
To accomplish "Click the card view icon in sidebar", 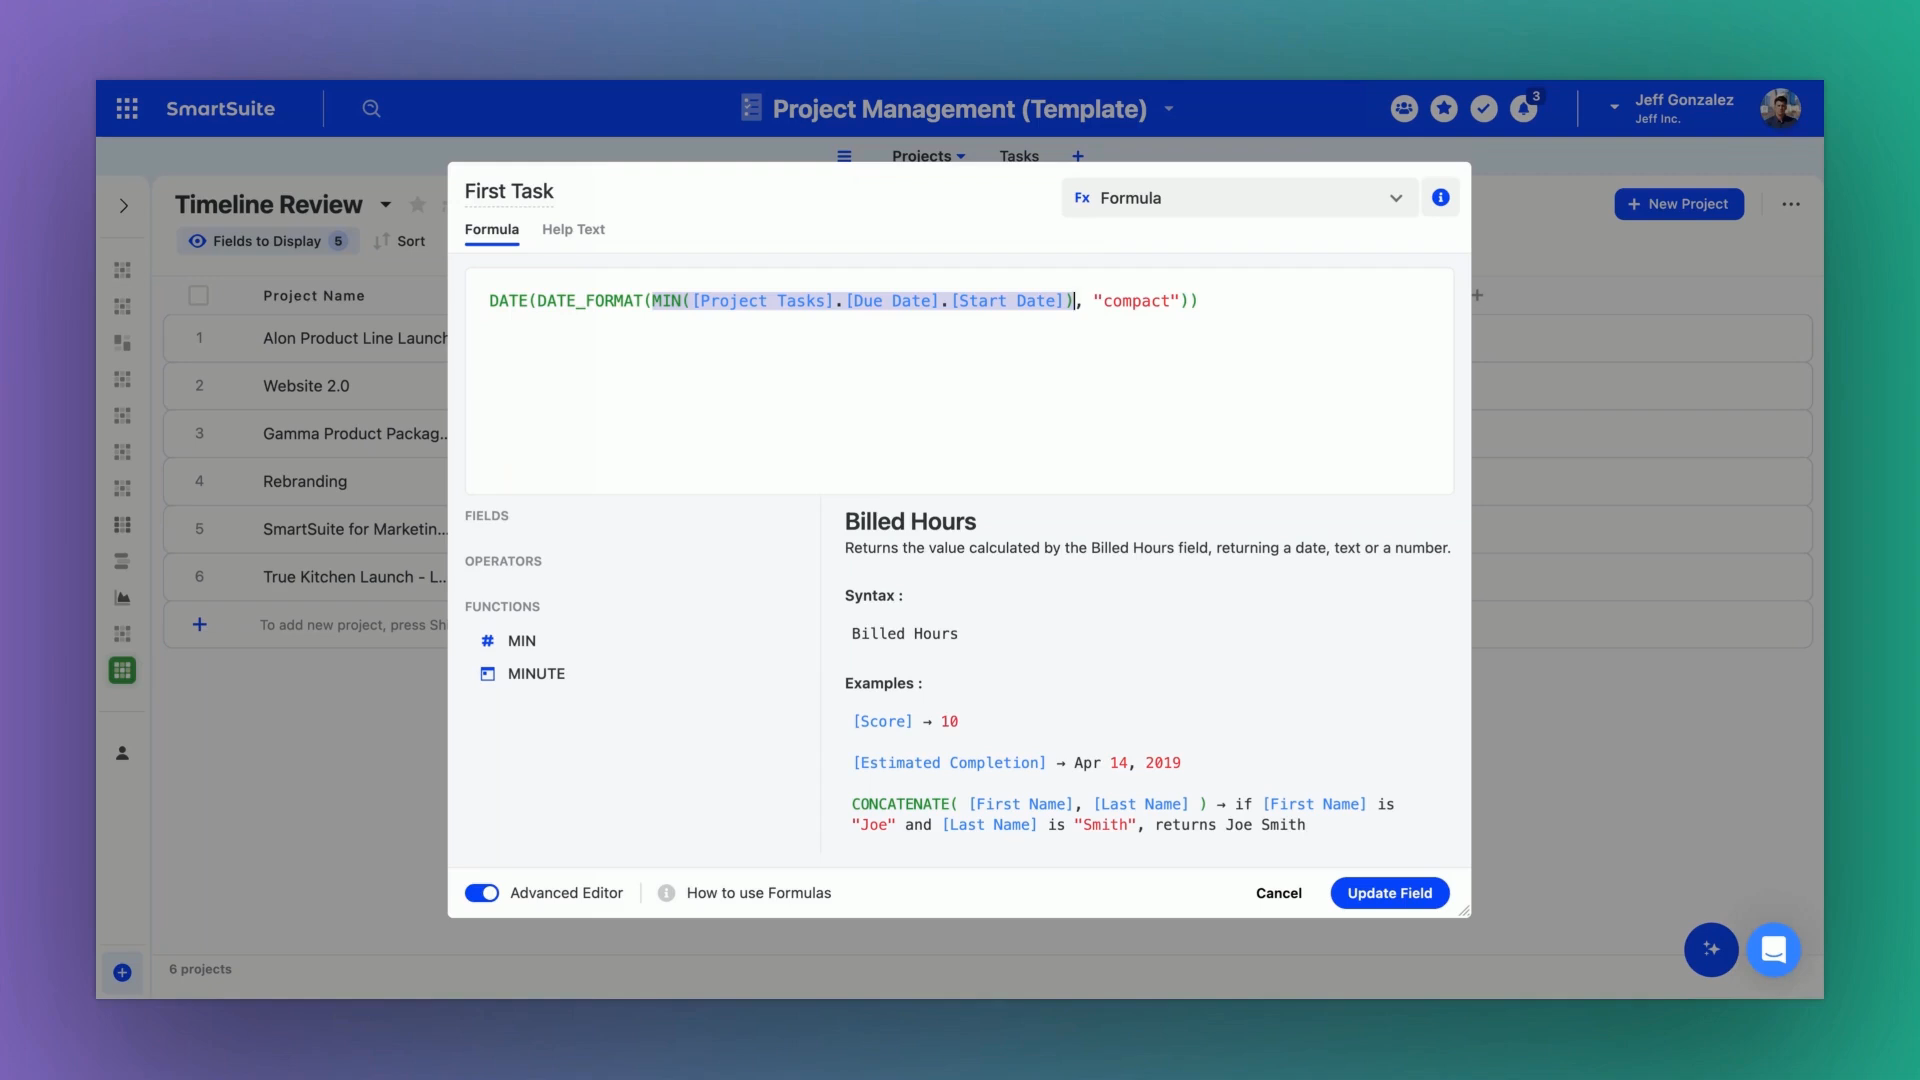I will pos(122,343).
